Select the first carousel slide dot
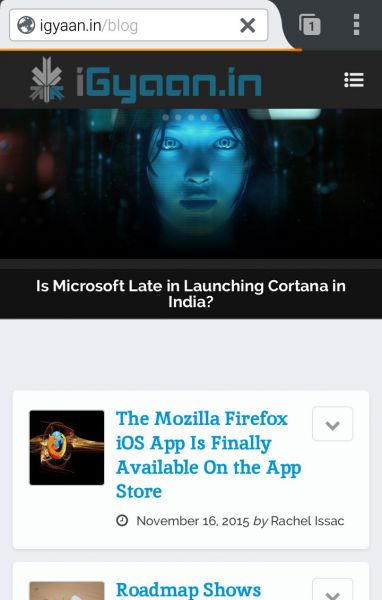Image resolution: width=382 pixels, height=600 pixels. [x=166, y=117]
